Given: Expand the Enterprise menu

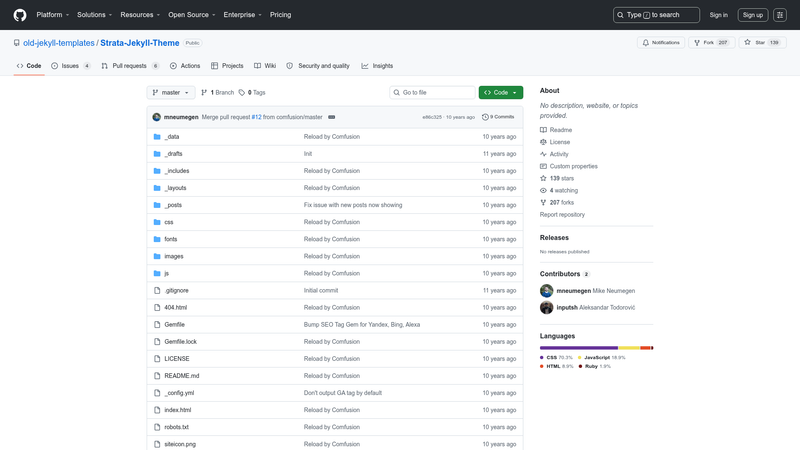Looking at the screenshot, I should coord(242,15).
